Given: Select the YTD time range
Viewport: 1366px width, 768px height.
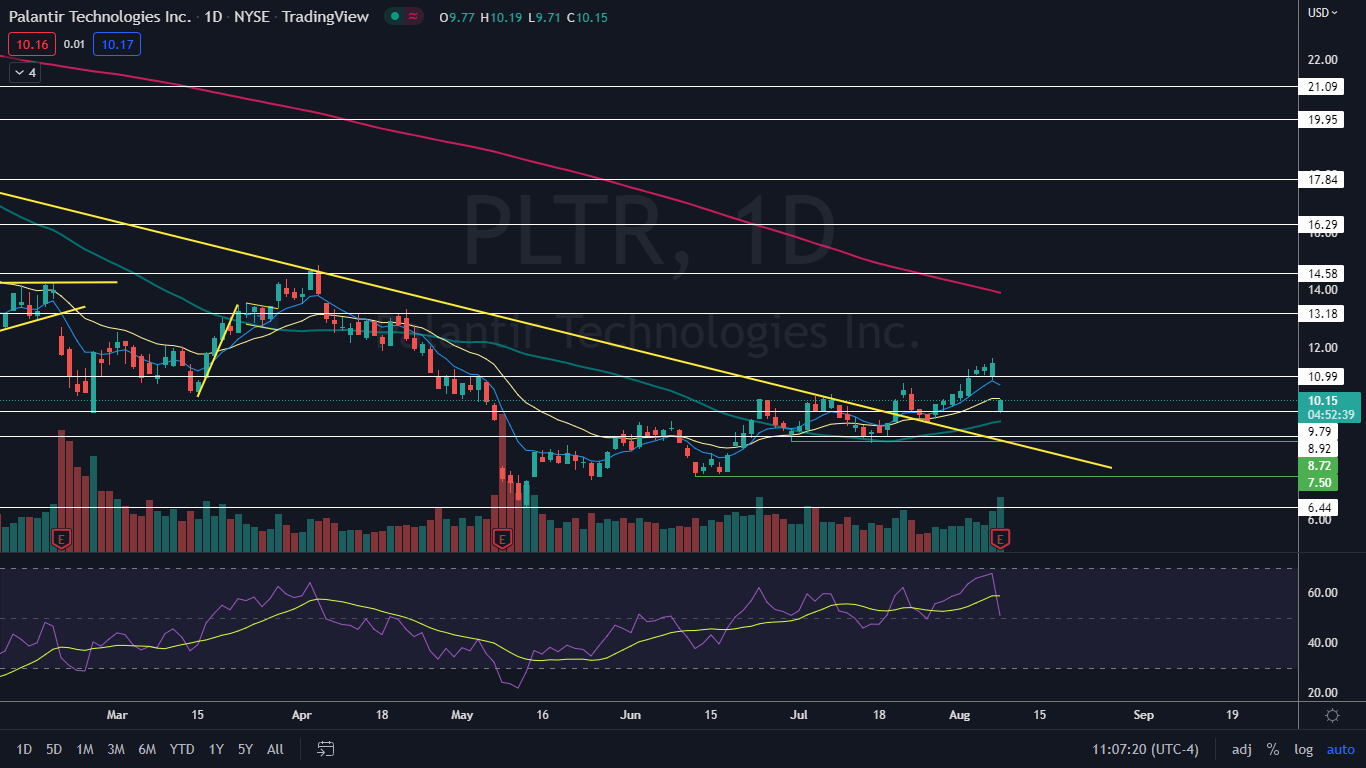Looking at the screenshot, I should point(182,749).
